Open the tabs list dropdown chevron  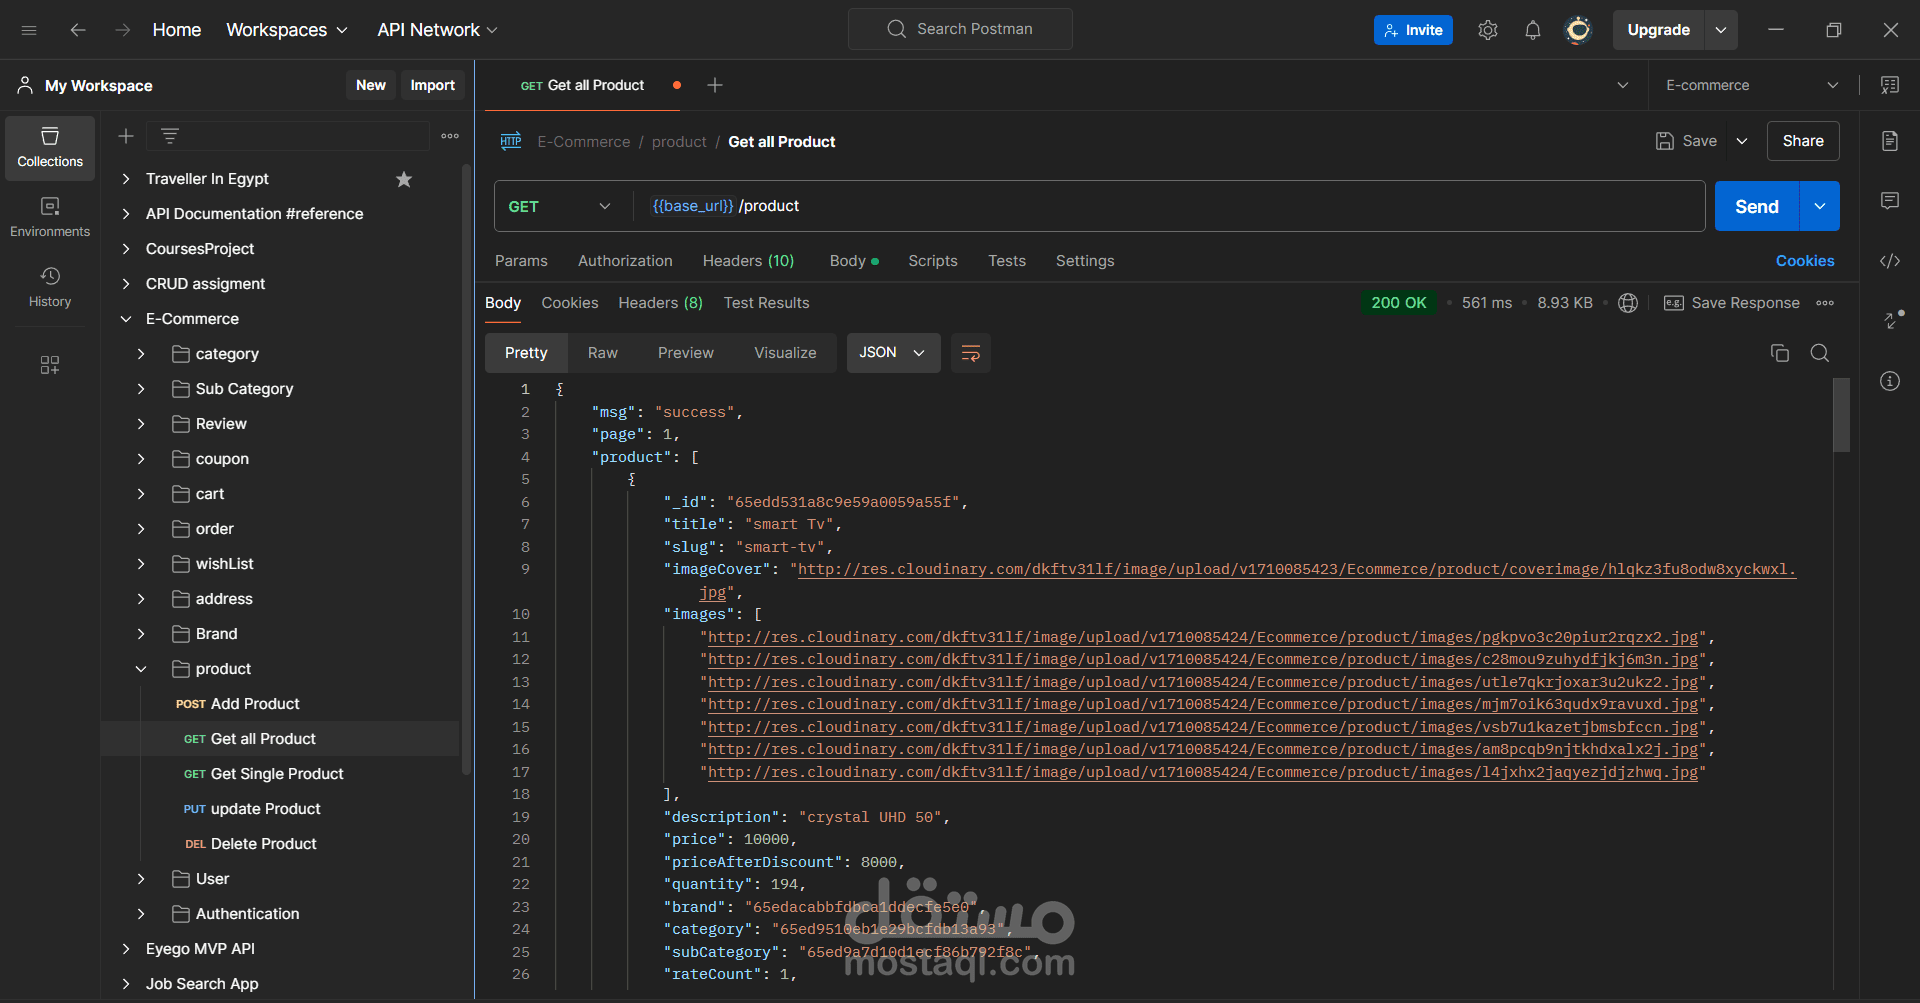(x=1623, y=85)
